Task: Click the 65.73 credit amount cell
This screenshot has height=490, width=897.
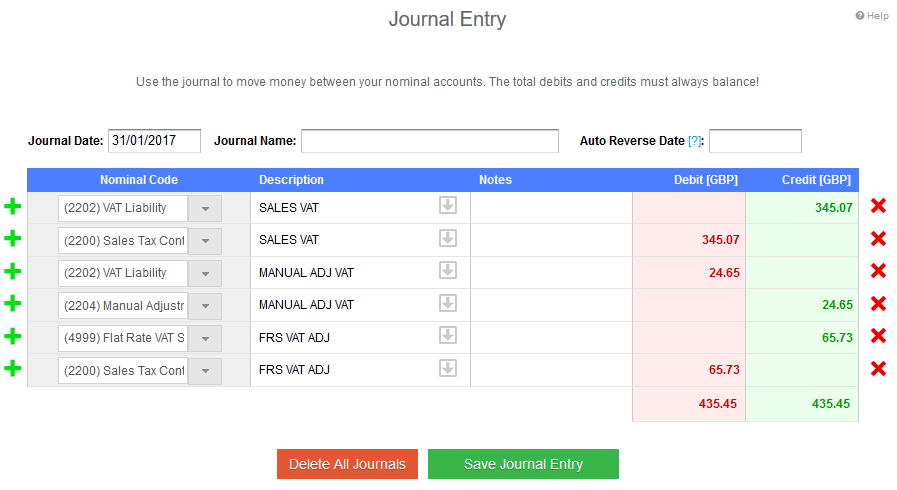Action: click(802, 337)
